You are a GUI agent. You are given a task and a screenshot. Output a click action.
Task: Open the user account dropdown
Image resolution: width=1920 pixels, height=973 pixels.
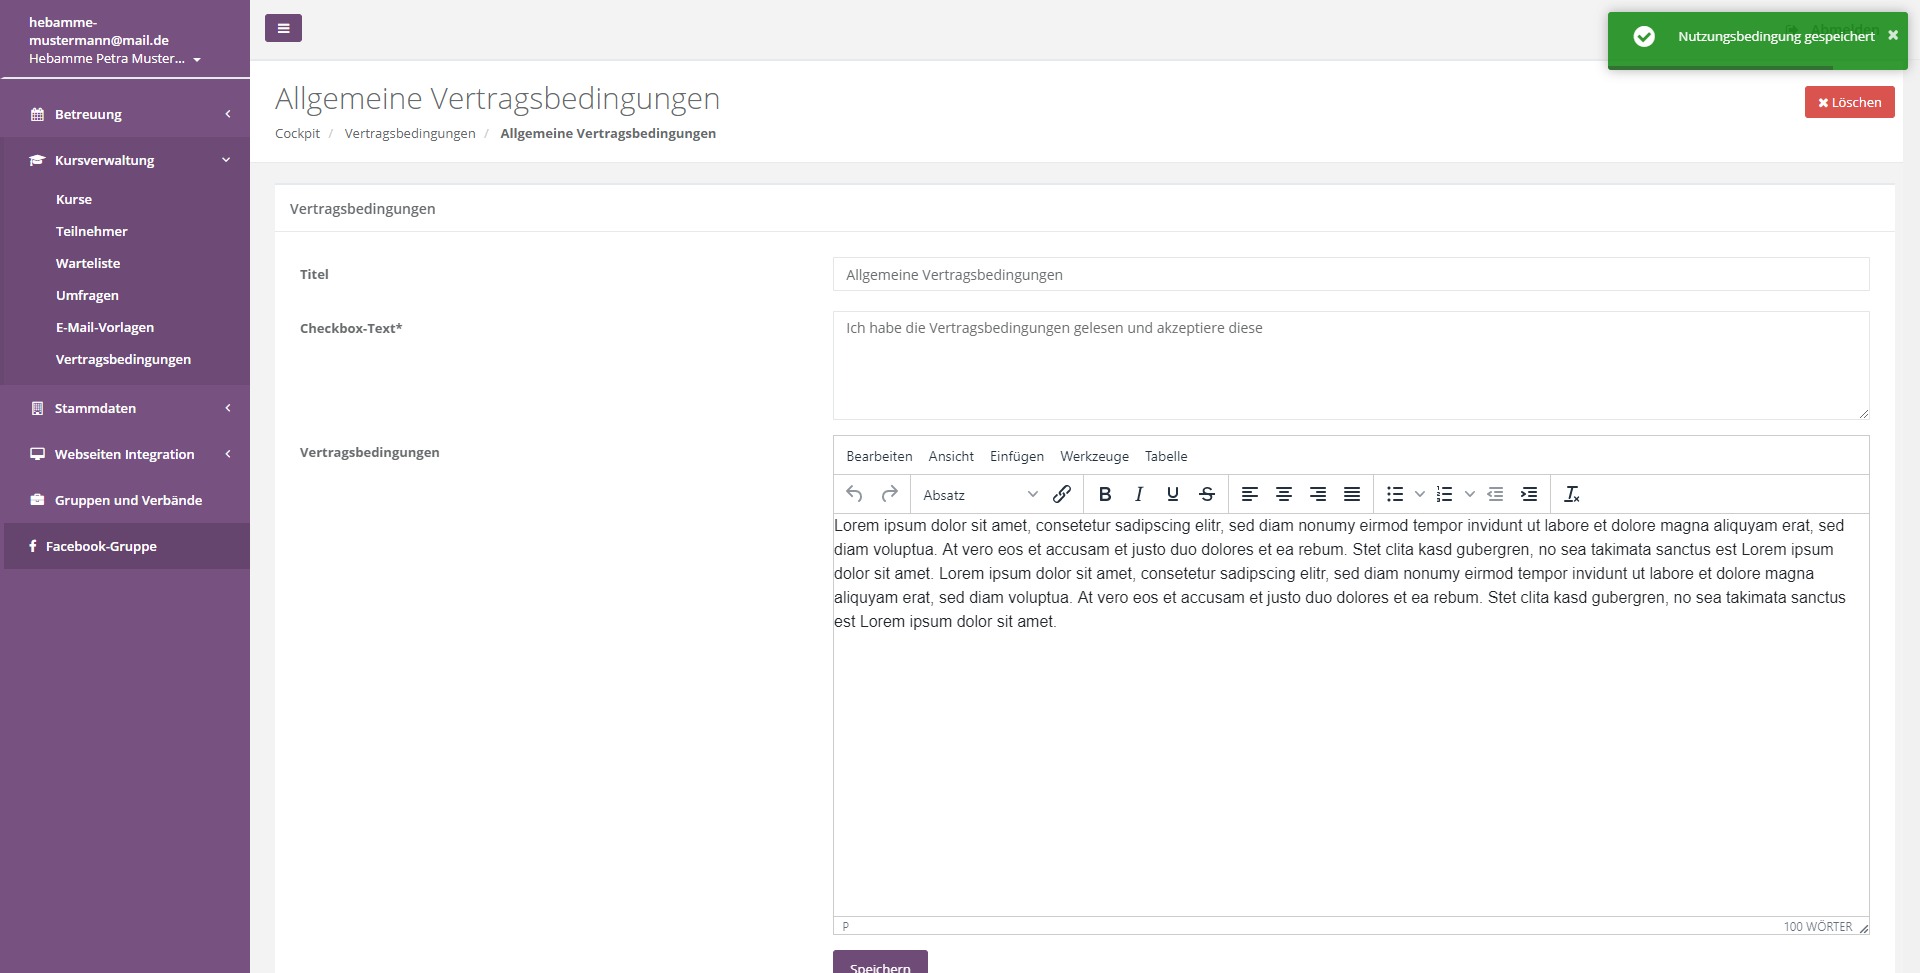pos(115,59)
